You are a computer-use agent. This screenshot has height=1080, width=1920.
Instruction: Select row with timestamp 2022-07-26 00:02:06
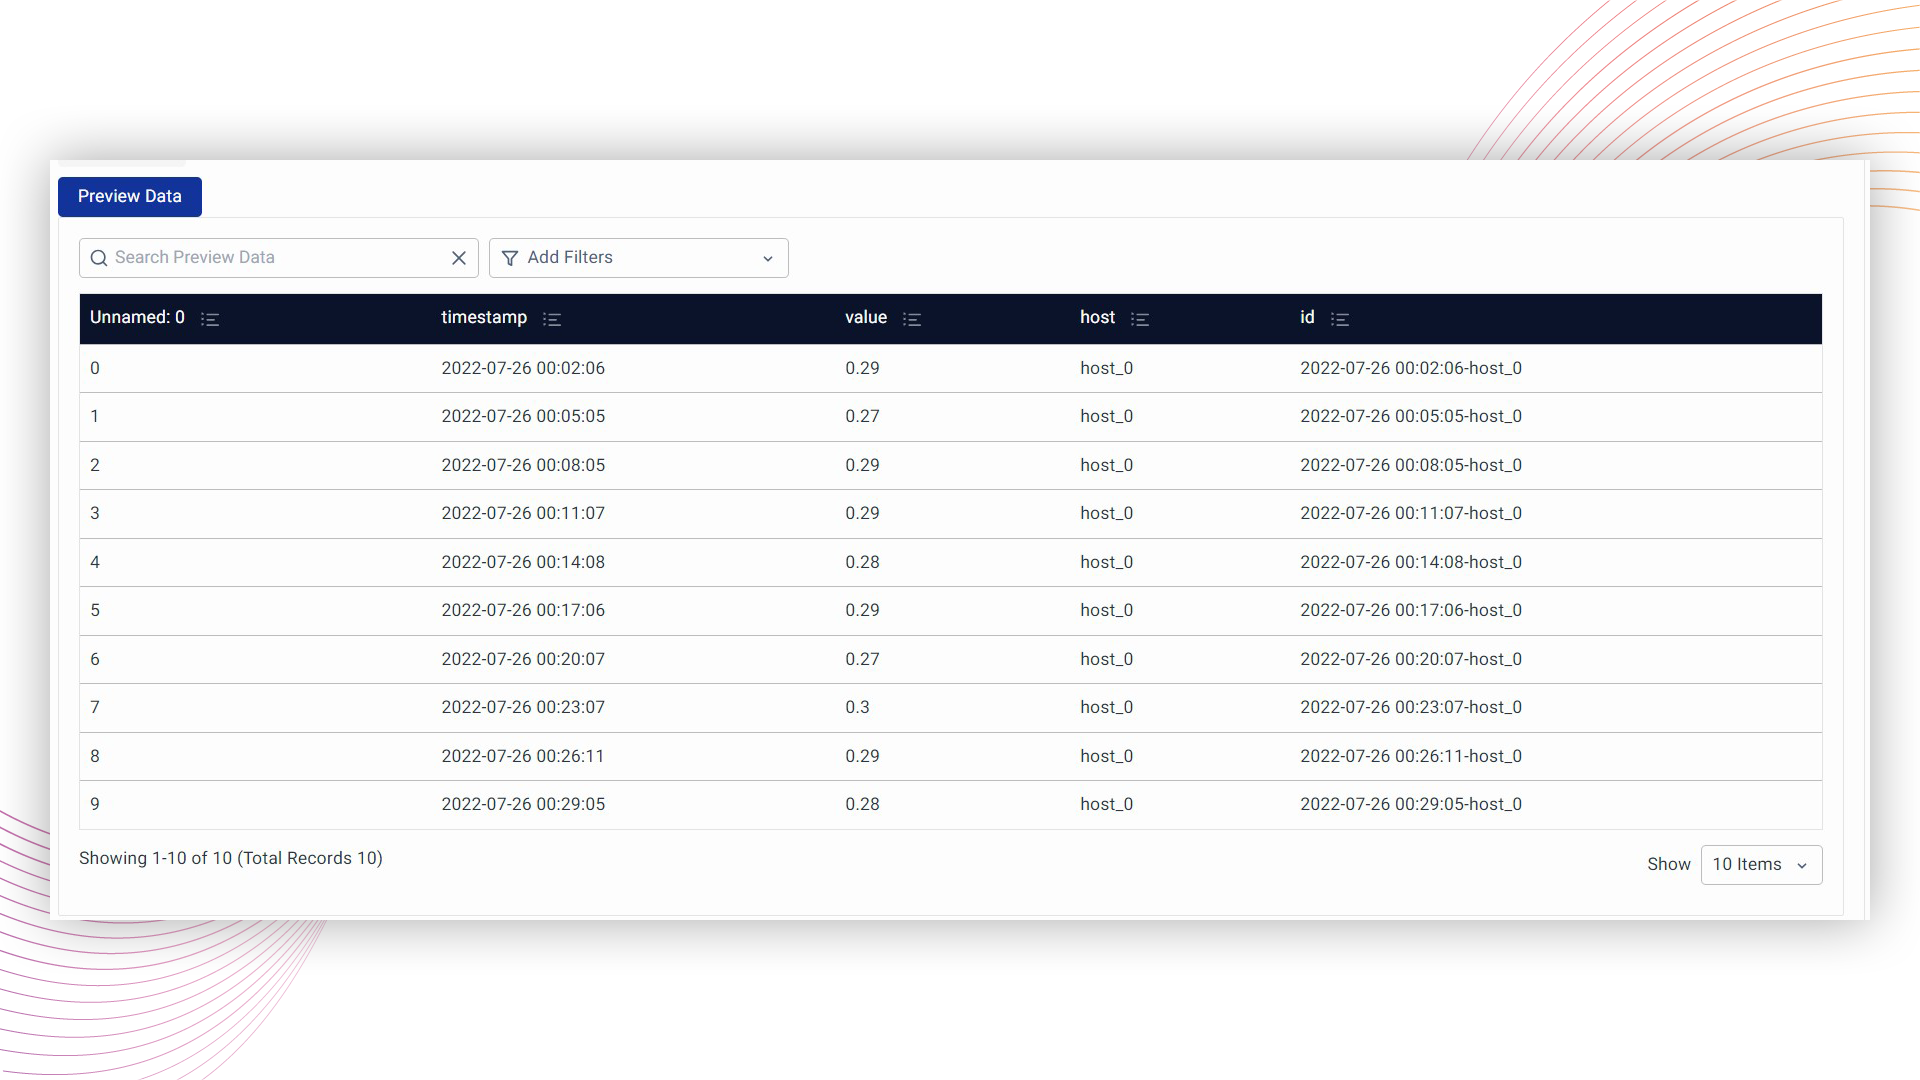click(x=523, y=369)
